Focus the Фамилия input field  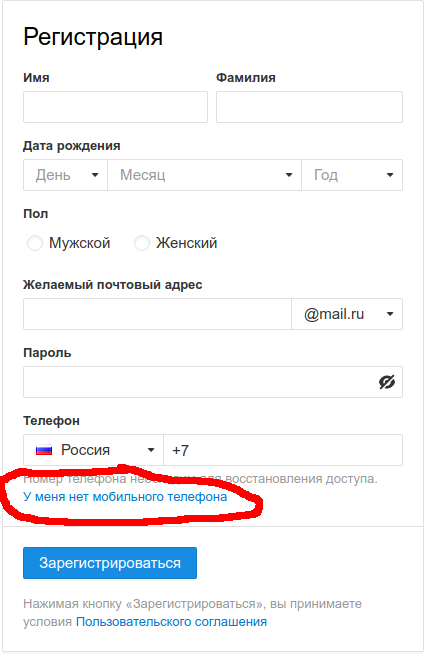click(309, 107)
